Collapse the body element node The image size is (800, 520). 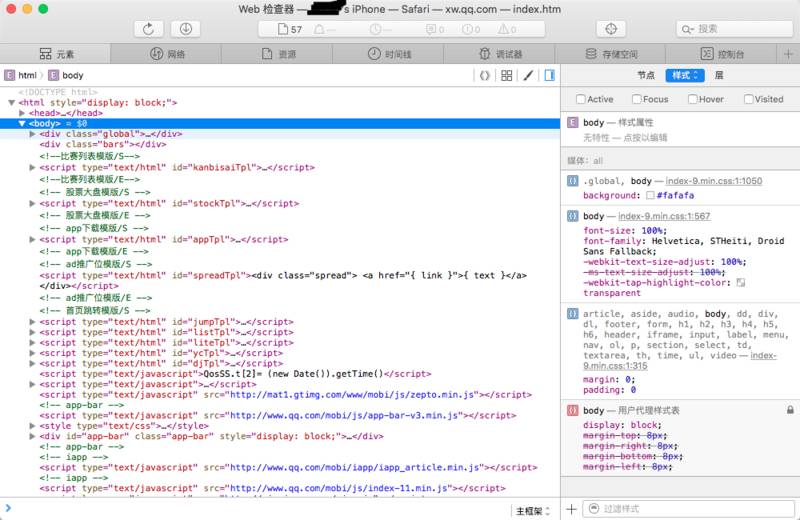(x=22, y=123)
